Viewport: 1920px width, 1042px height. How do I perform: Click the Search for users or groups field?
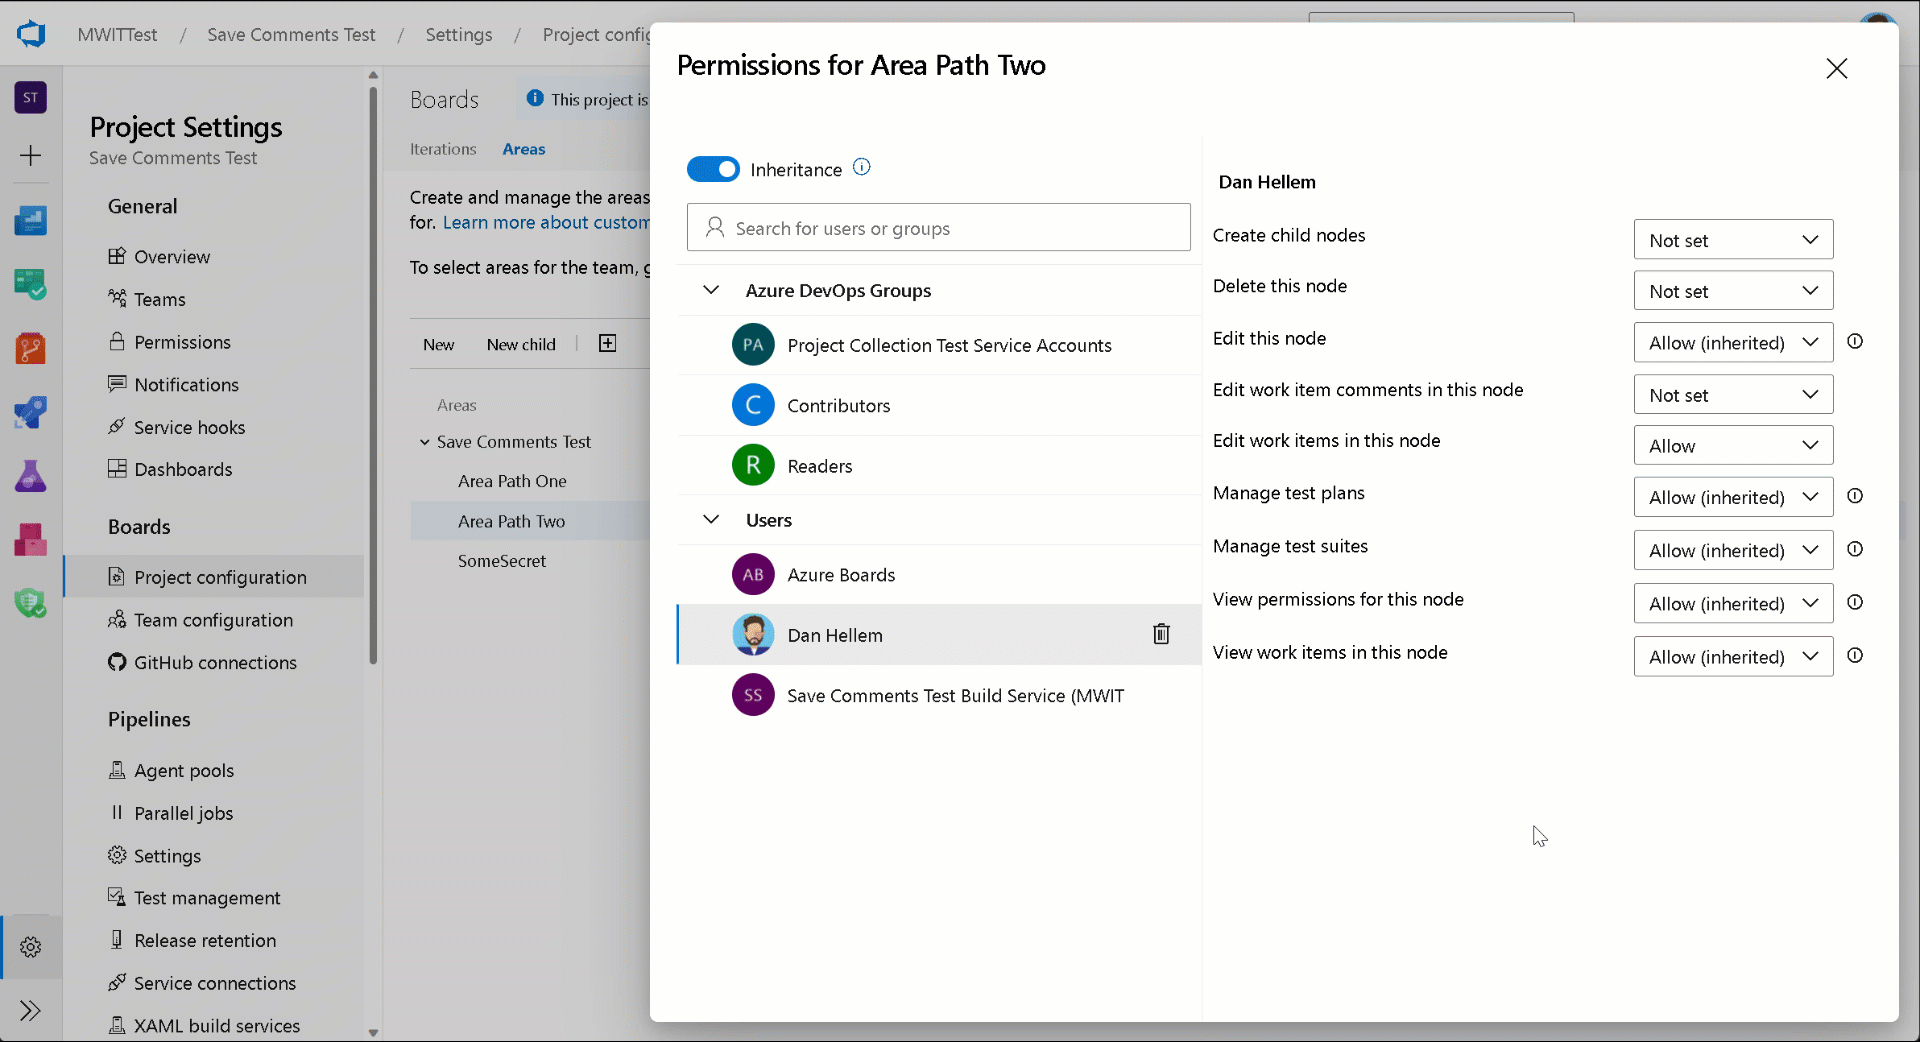tap(938, 227)
